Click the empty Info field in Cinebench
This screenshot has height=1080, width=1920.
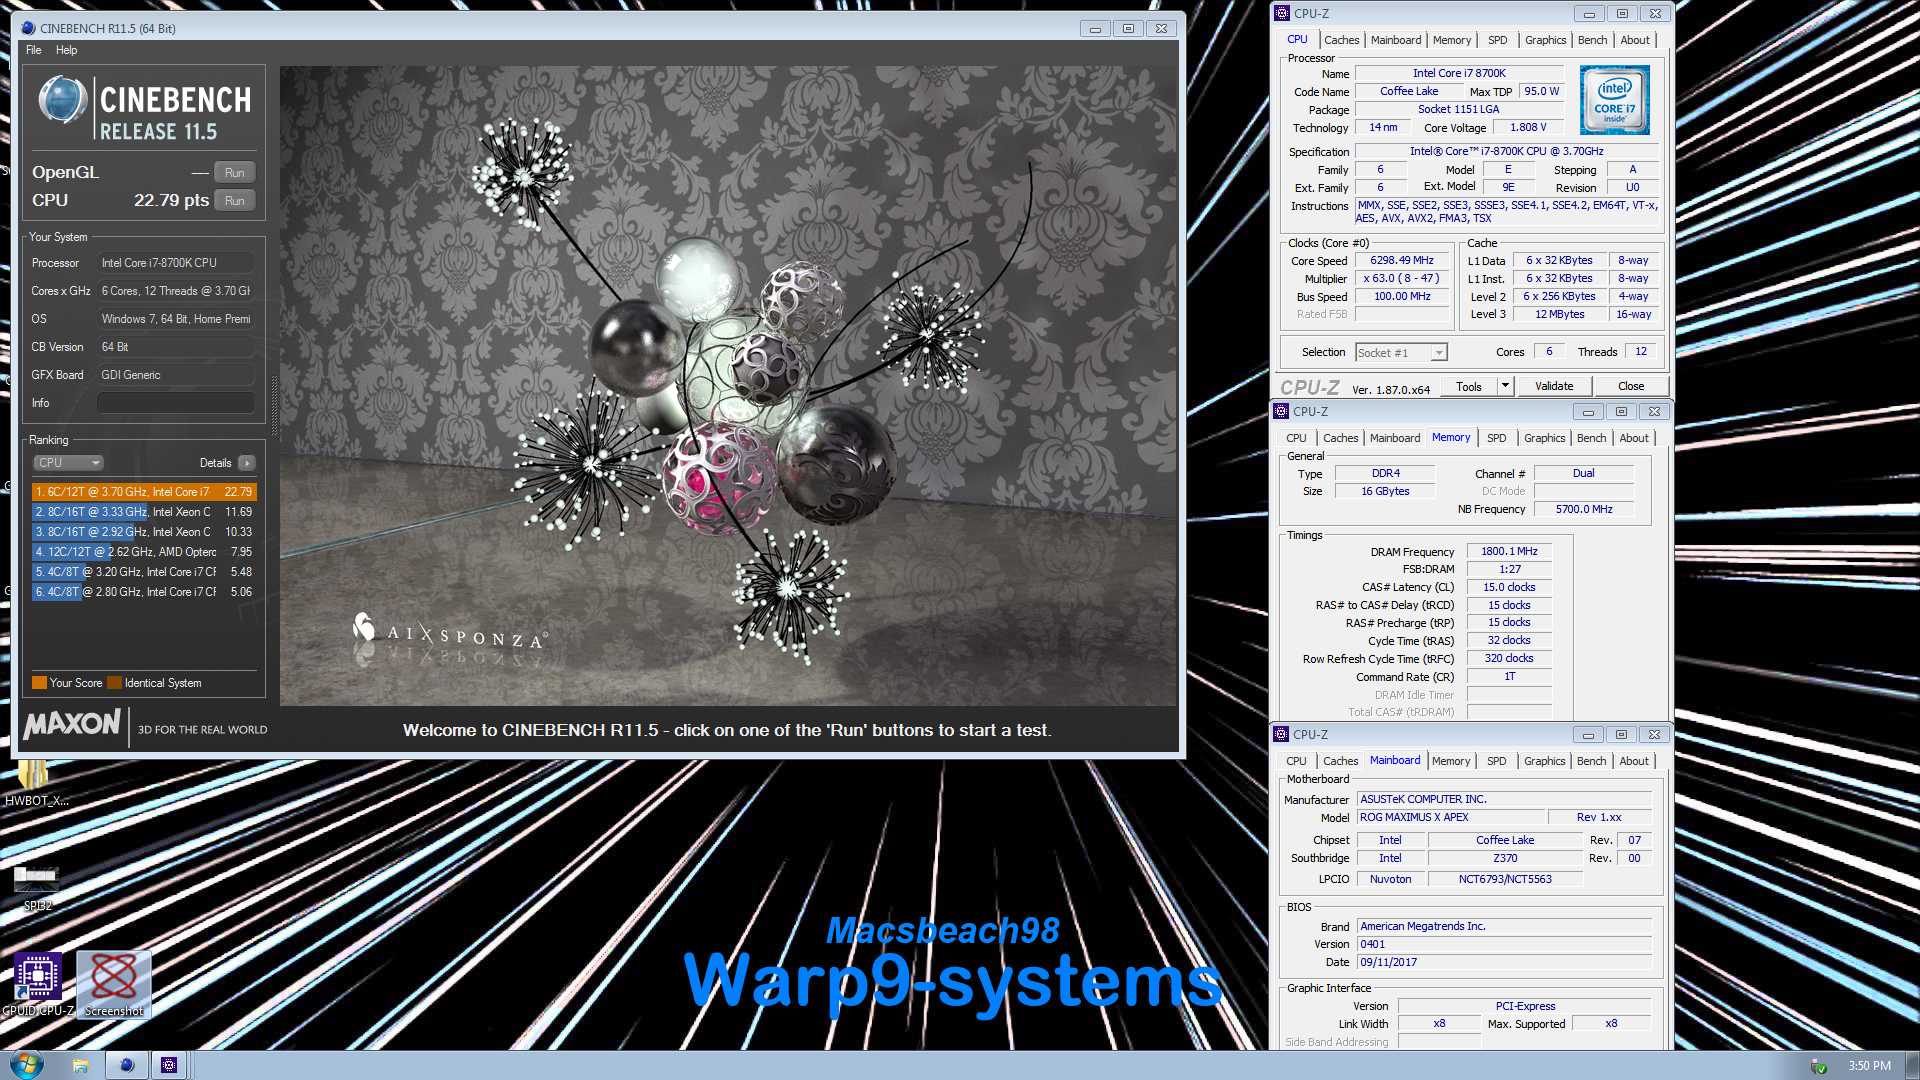click(176, 403)
